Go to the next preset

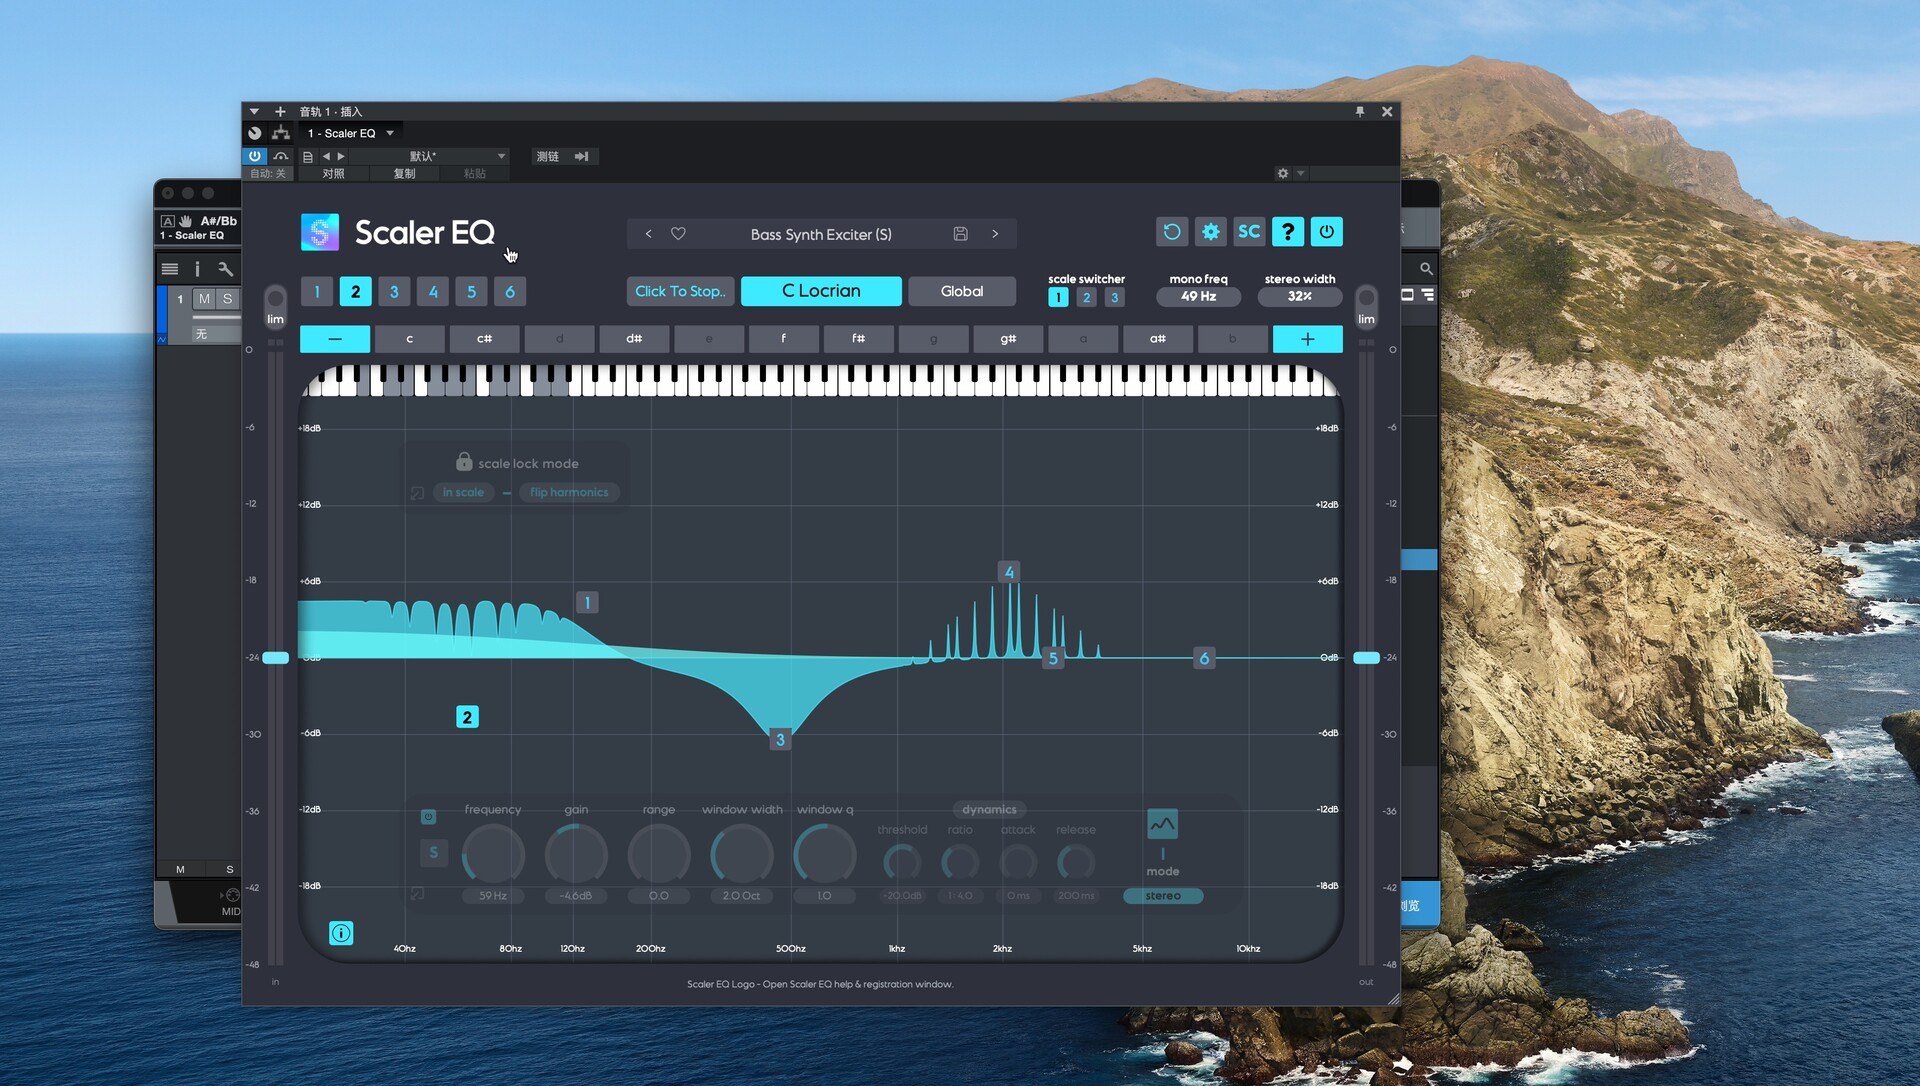(x=995, y=234)
